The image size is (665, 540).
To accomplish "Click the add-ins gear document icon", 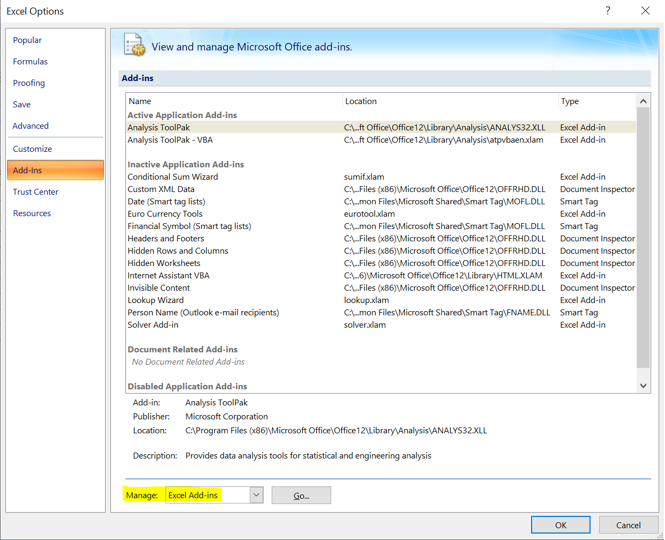I will click(x=134, y=45).
